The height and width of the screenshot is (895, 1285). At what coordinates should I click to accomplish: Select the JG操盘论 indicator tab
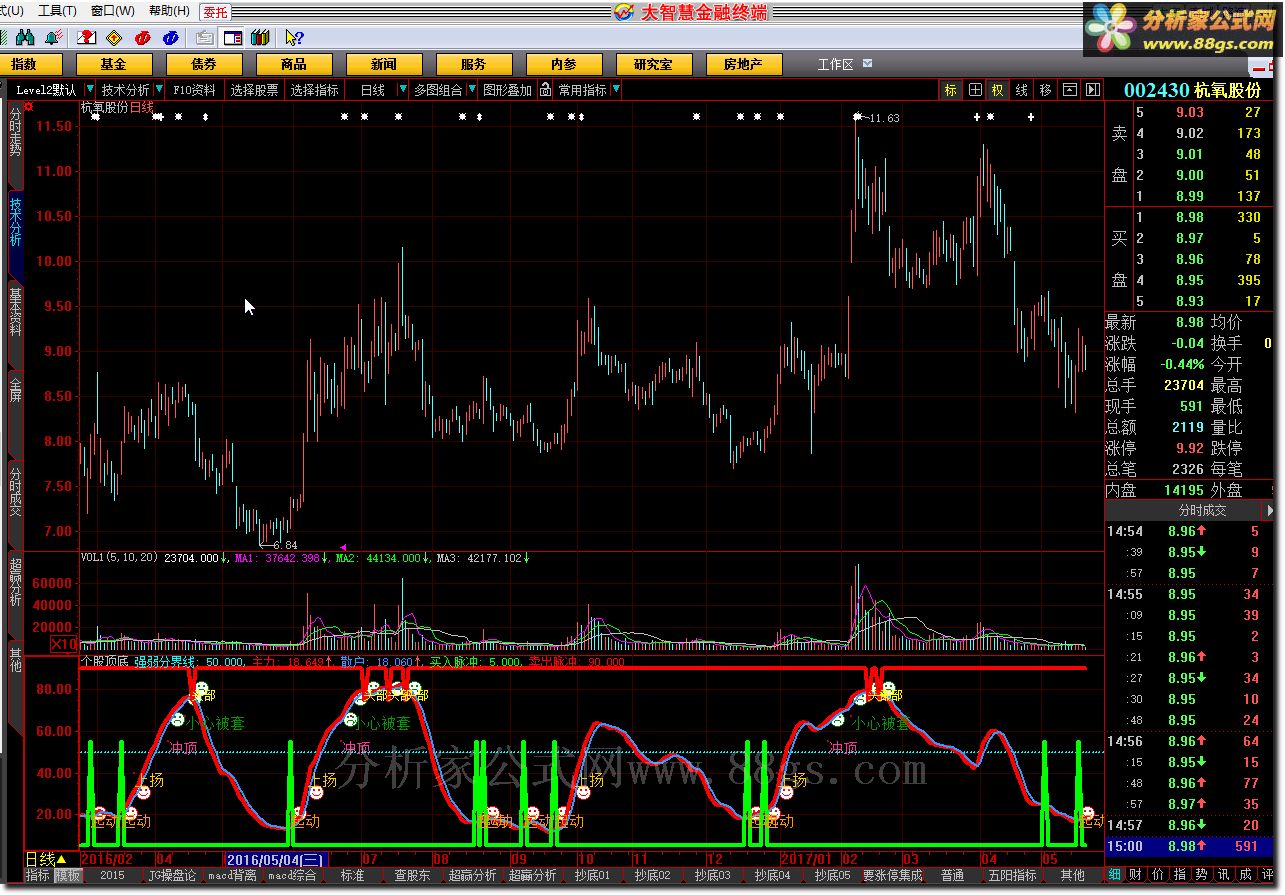[x=172, y=875]
